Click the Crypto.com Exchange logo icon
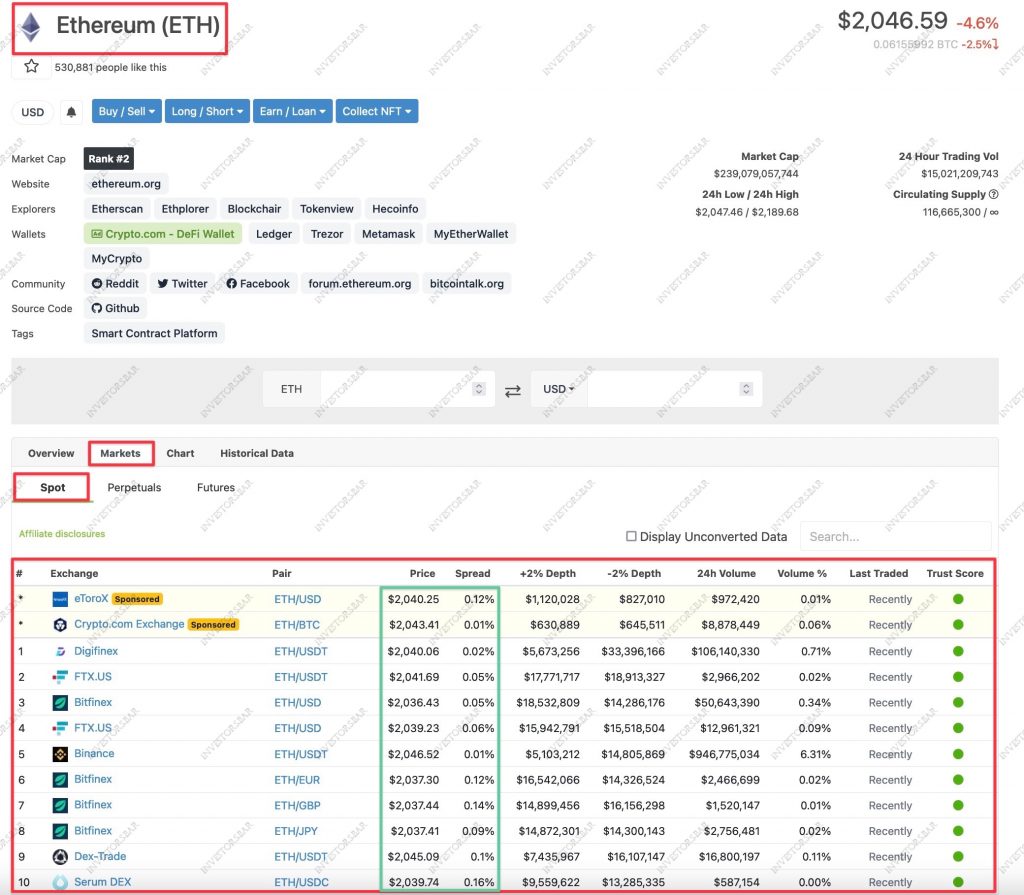This screenshot has height=895, width=1024. point(60,625)
